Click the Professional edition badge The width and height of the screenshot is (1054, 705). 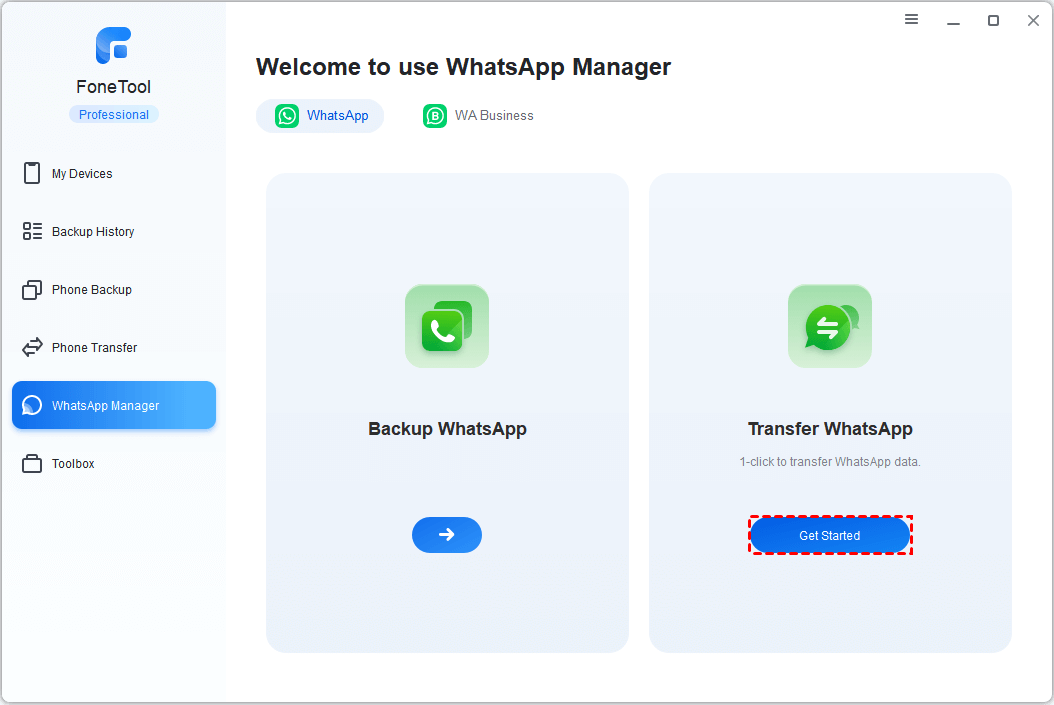(x=114, y=115)
